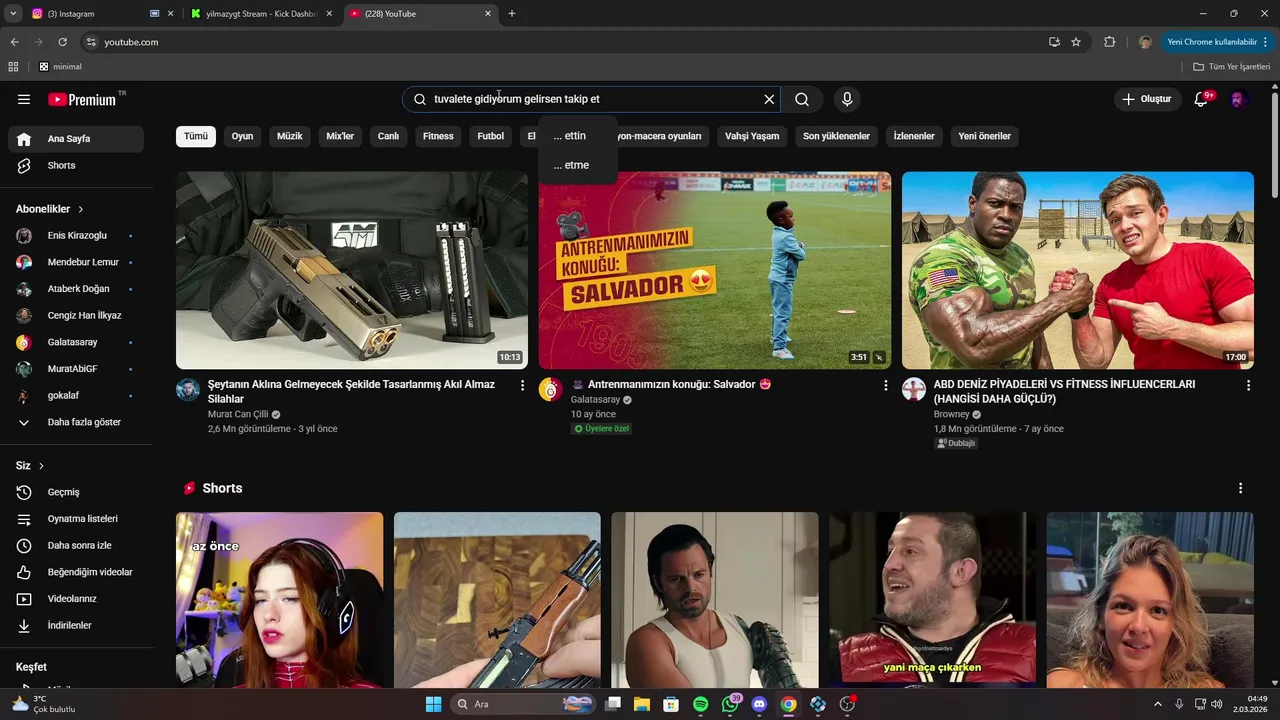
Task: Open the YouTube account avatar menu
Action: point(1238,99)
